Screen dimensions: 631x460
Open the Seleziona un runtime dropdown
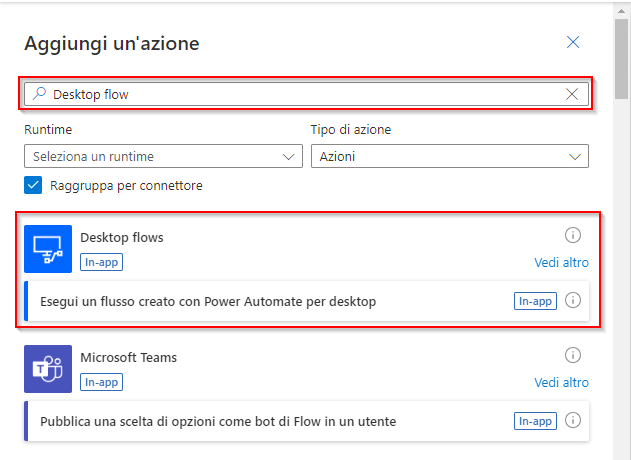tap(163, 156)
